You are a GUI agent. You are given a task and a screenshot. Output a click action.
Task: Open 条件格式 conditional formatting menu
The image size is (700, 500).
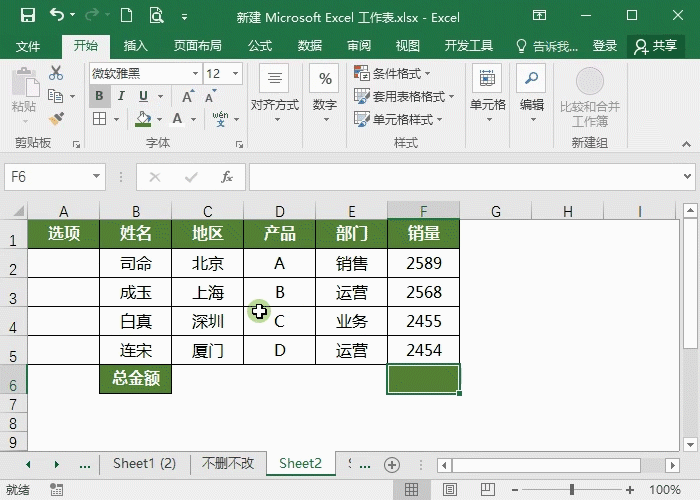coord(392,73)
